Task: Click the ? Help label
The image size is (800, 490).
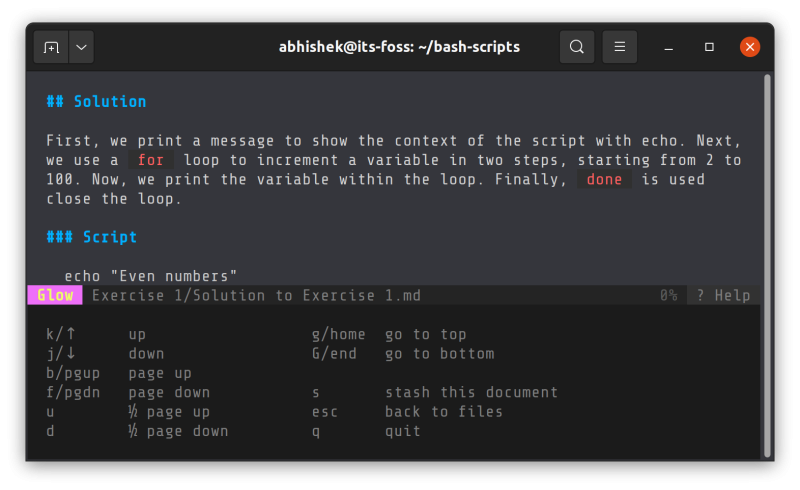Action: point(723,296)
